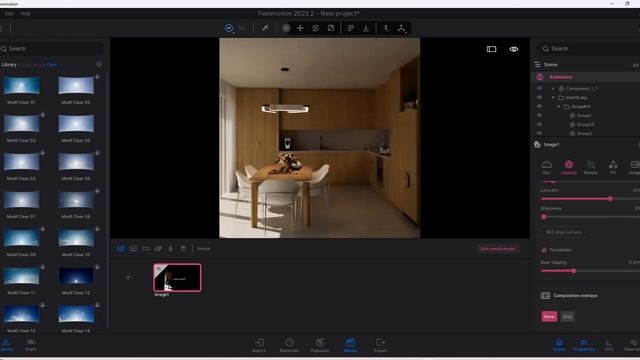Toggle visibility of first Group item under Group#11
The image size is (640, 360).
pyautogui.click(x=539, y=116)
